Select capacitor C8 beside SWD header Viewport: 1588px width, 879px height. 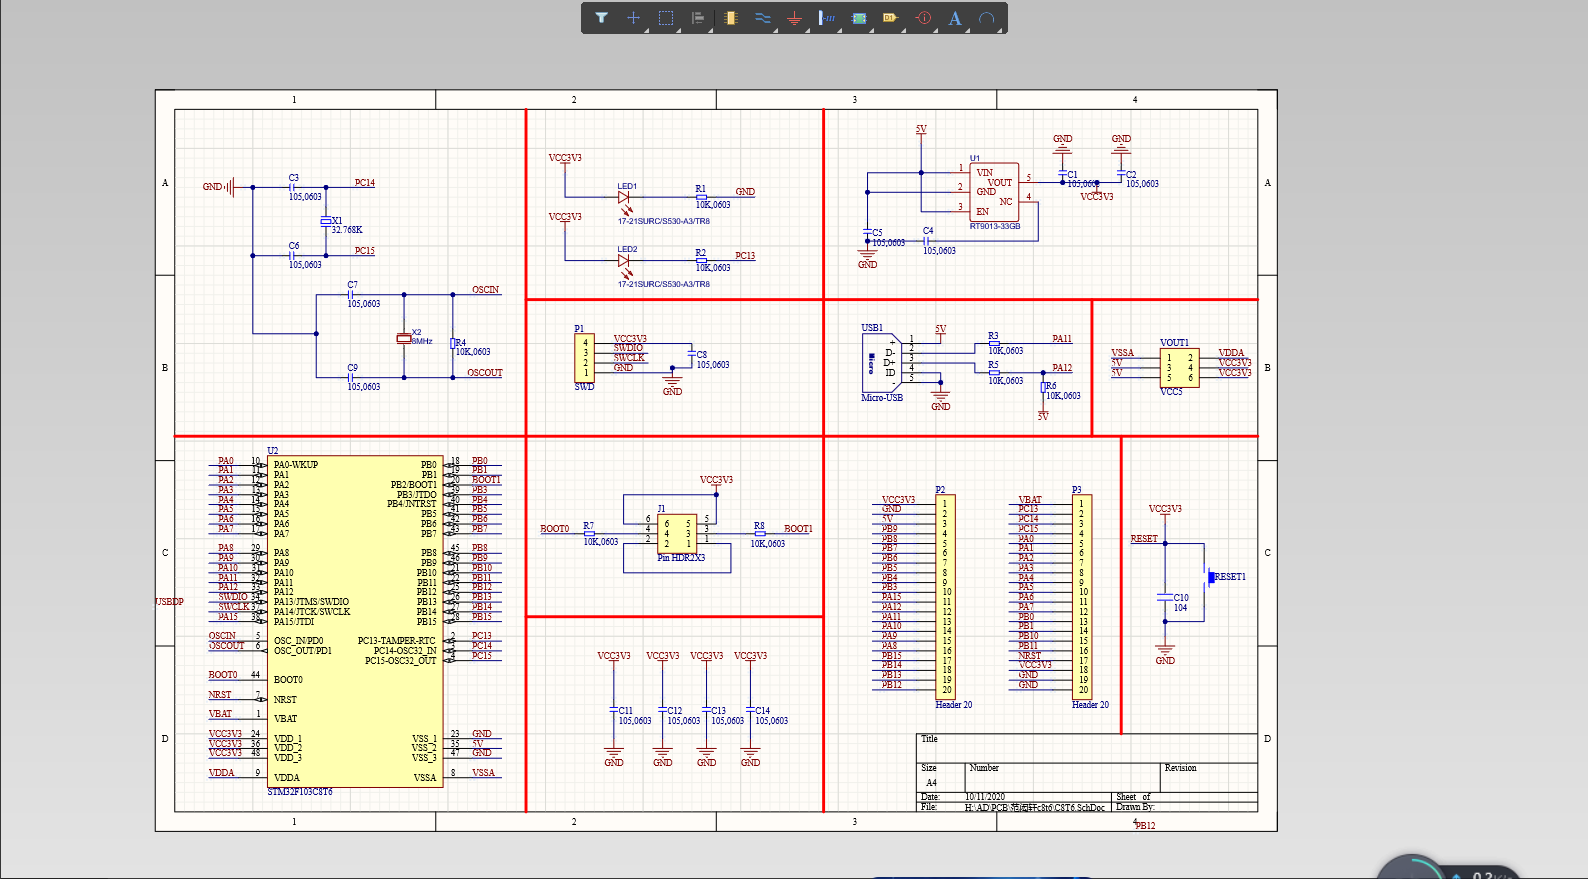(x=691, y=354)
